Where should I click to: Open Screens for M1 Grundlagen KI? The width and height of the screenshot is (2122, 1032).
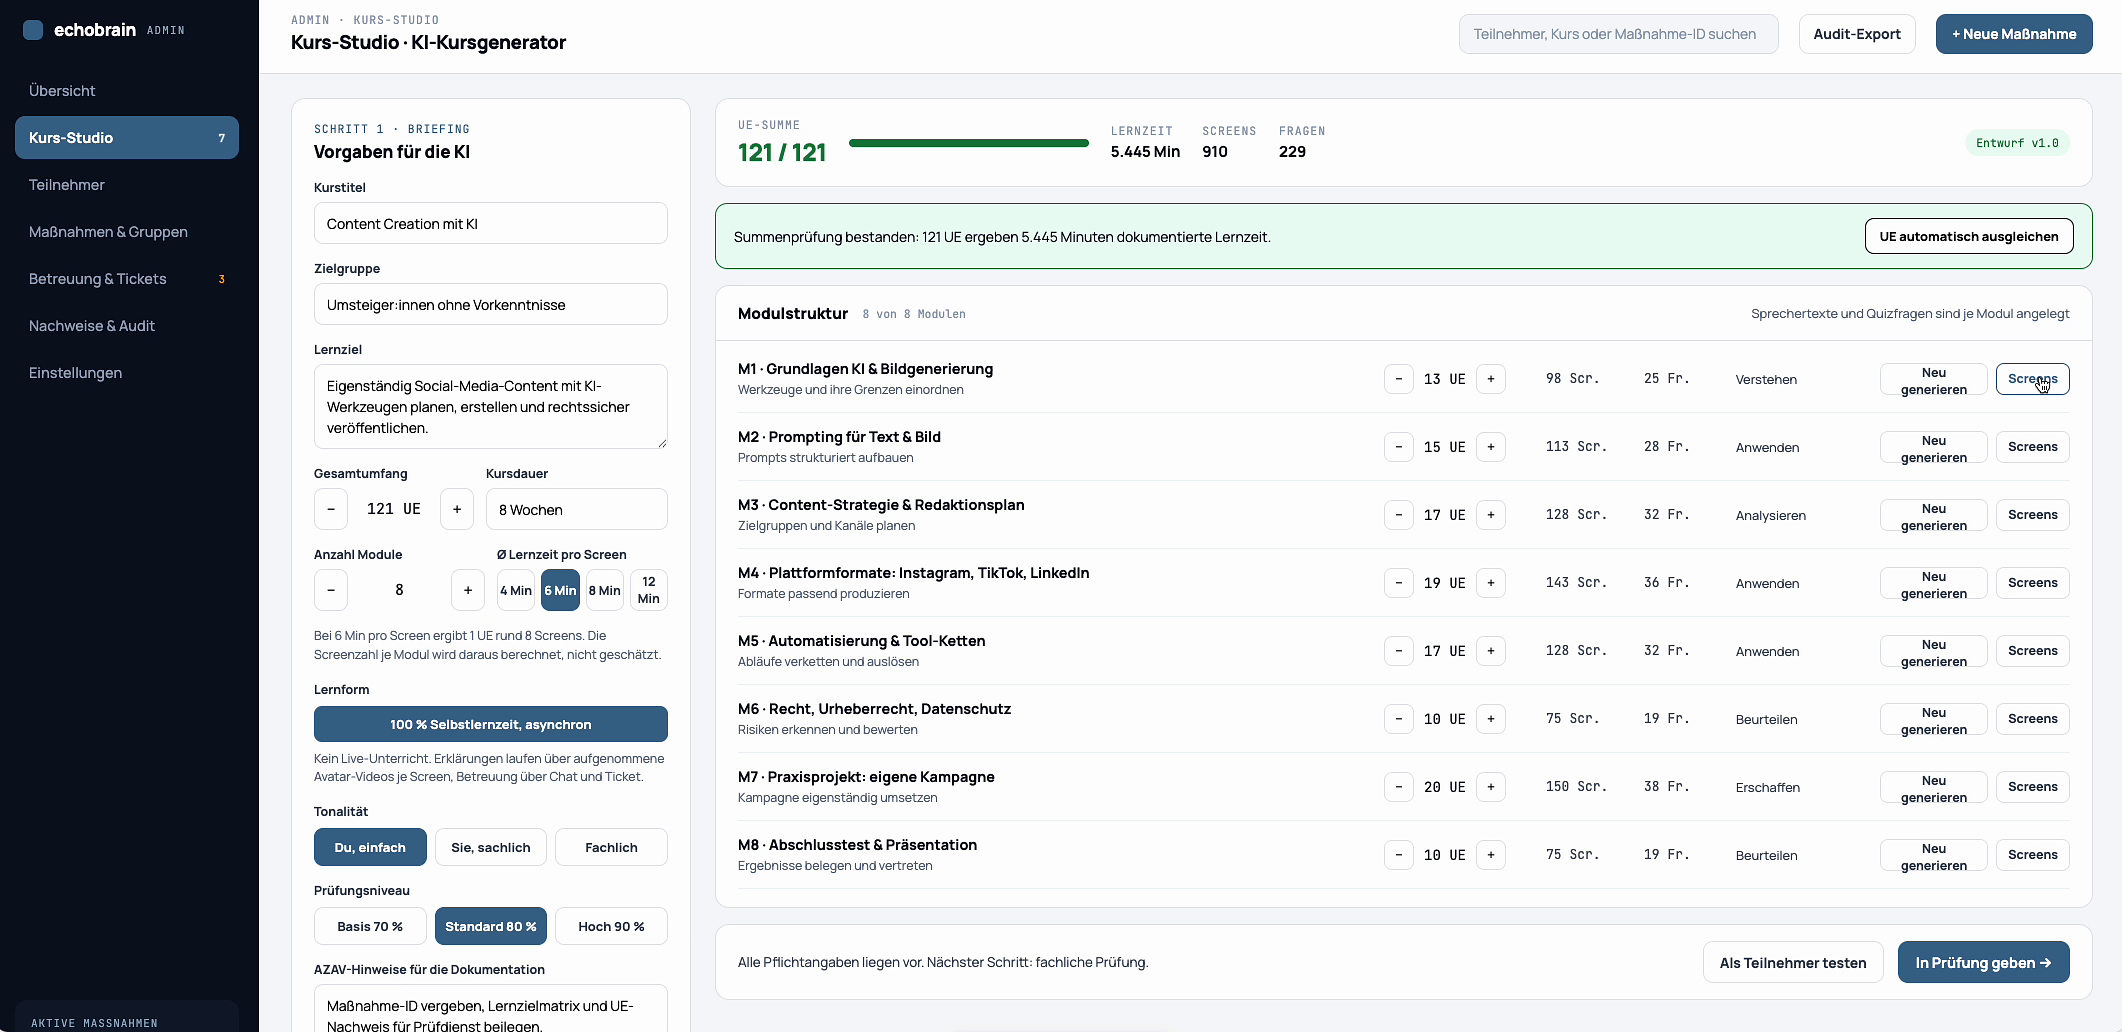tap(2033, 379)
